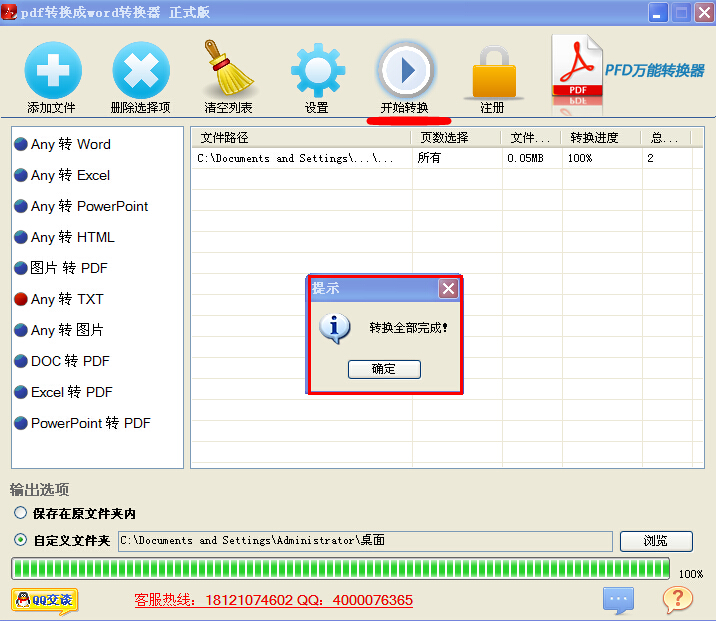Select DOC 转 PDF mode
Viewport: 716px width, 621px height.
click(62, 361)
